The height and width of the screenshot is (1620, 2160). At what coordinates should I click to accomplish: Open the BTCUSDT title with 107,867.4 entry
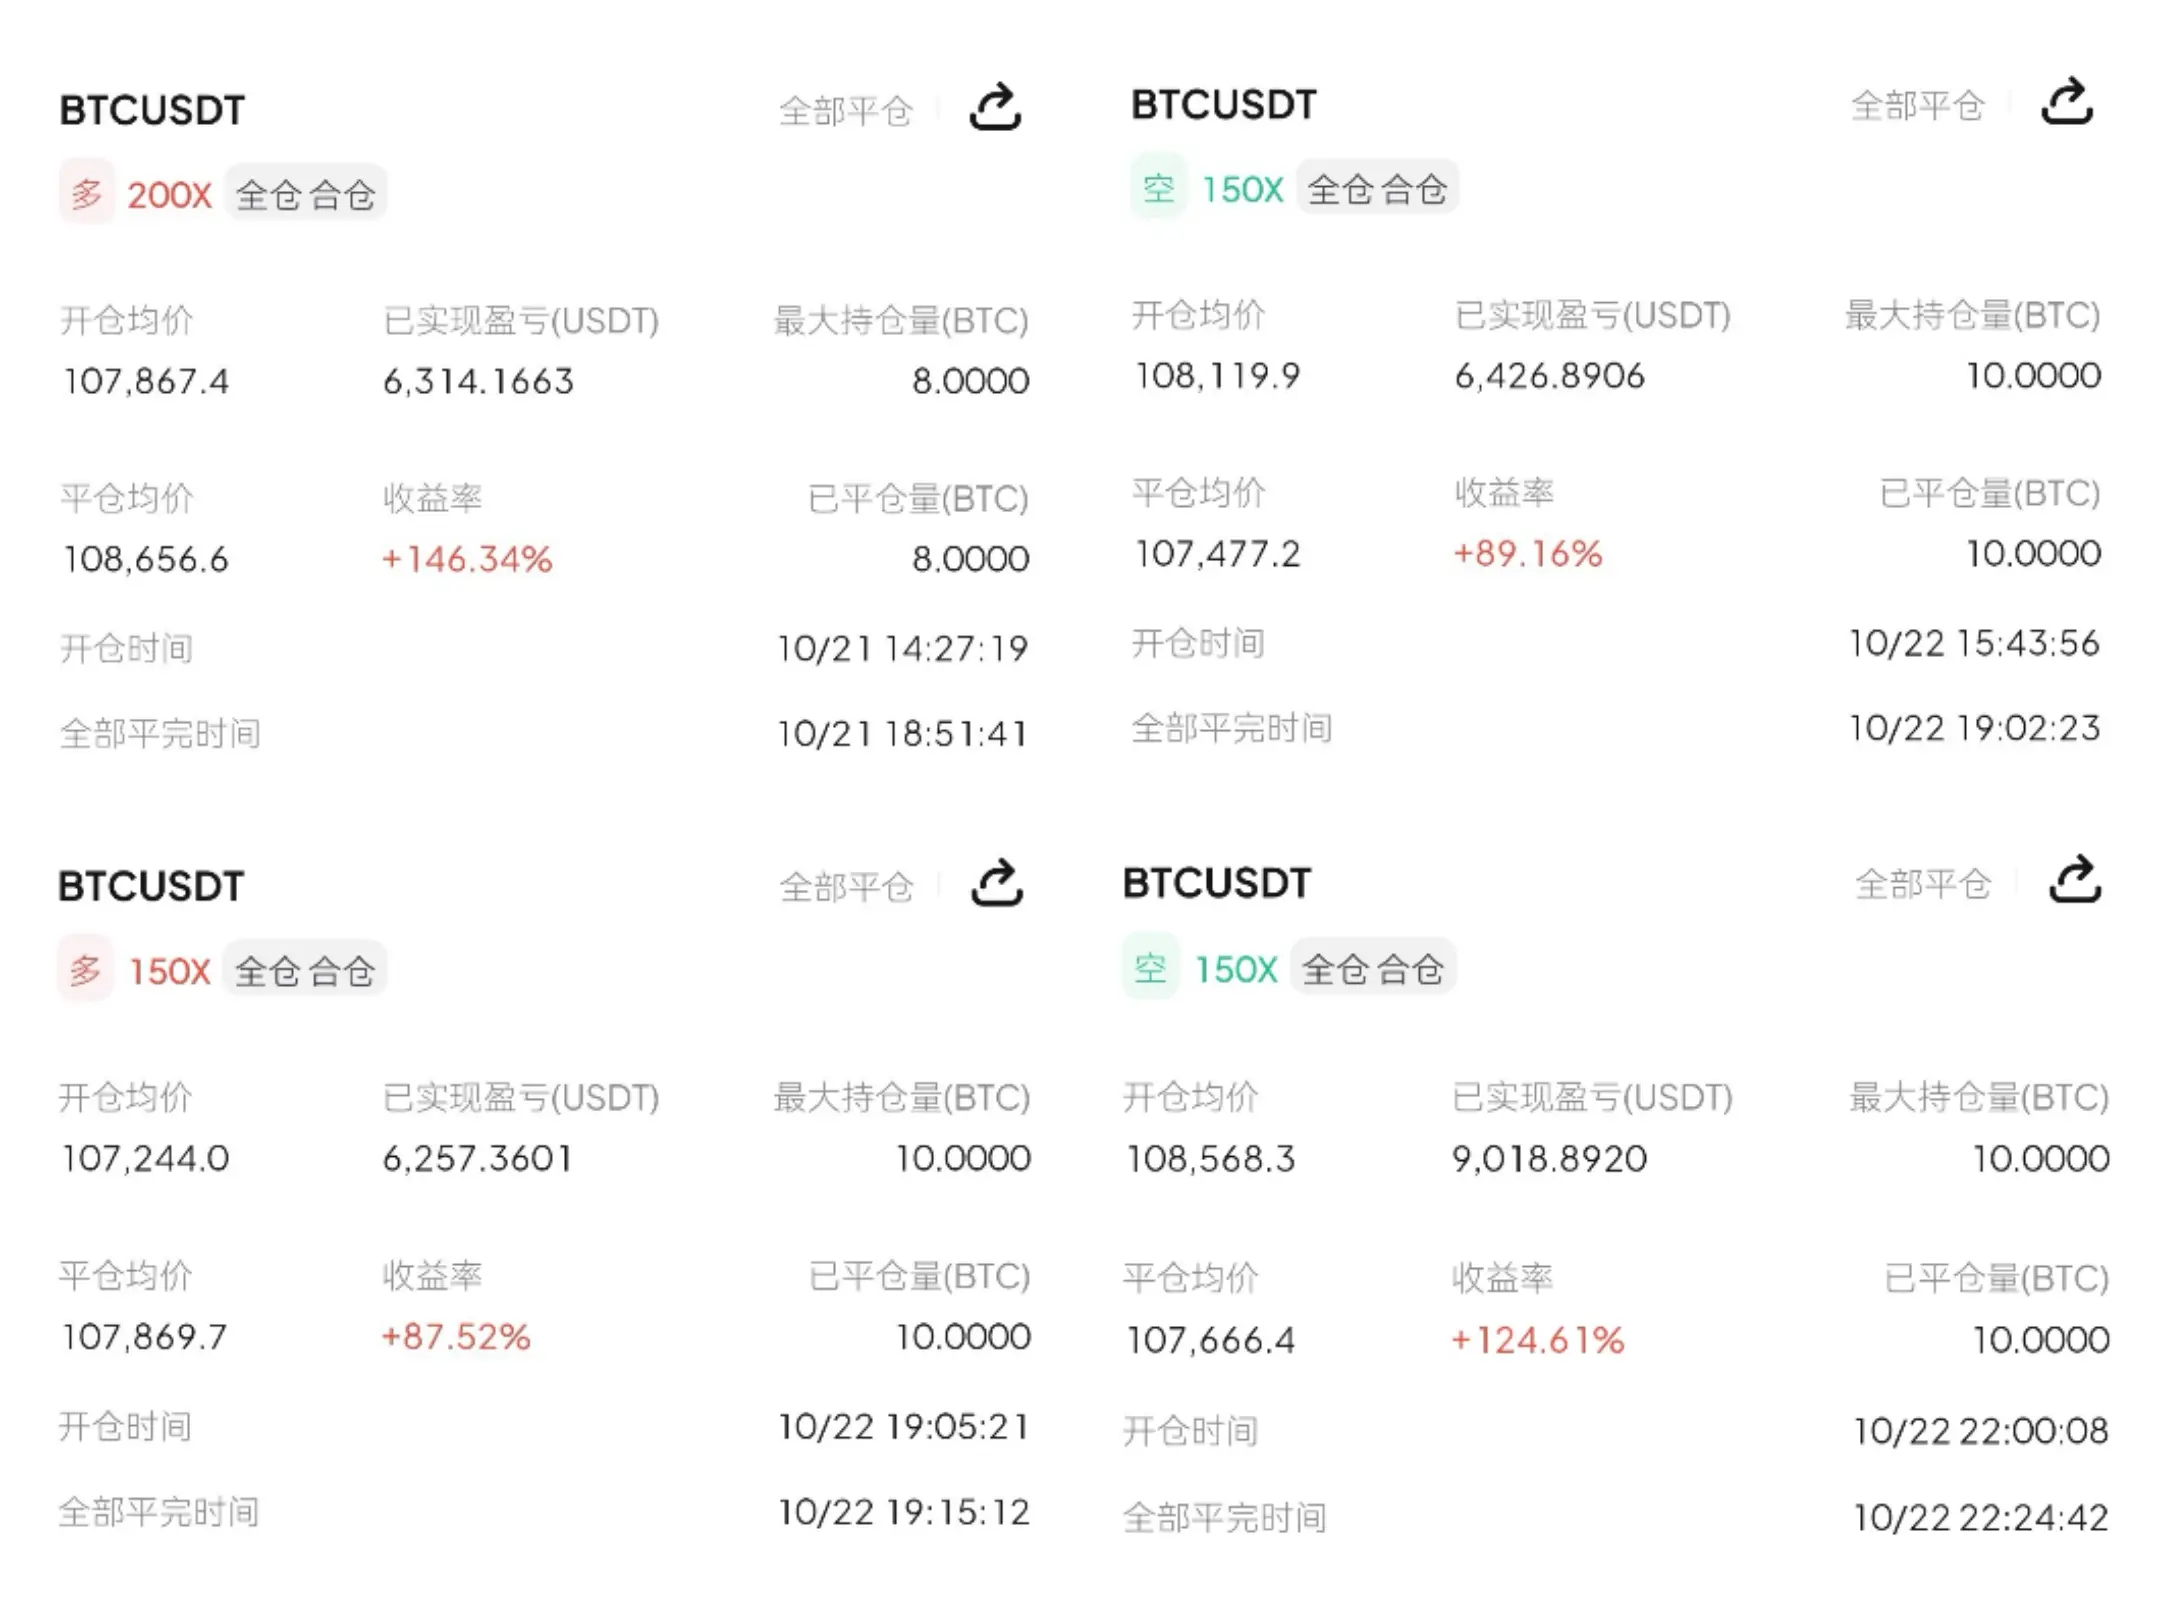[x=152, y=110]
